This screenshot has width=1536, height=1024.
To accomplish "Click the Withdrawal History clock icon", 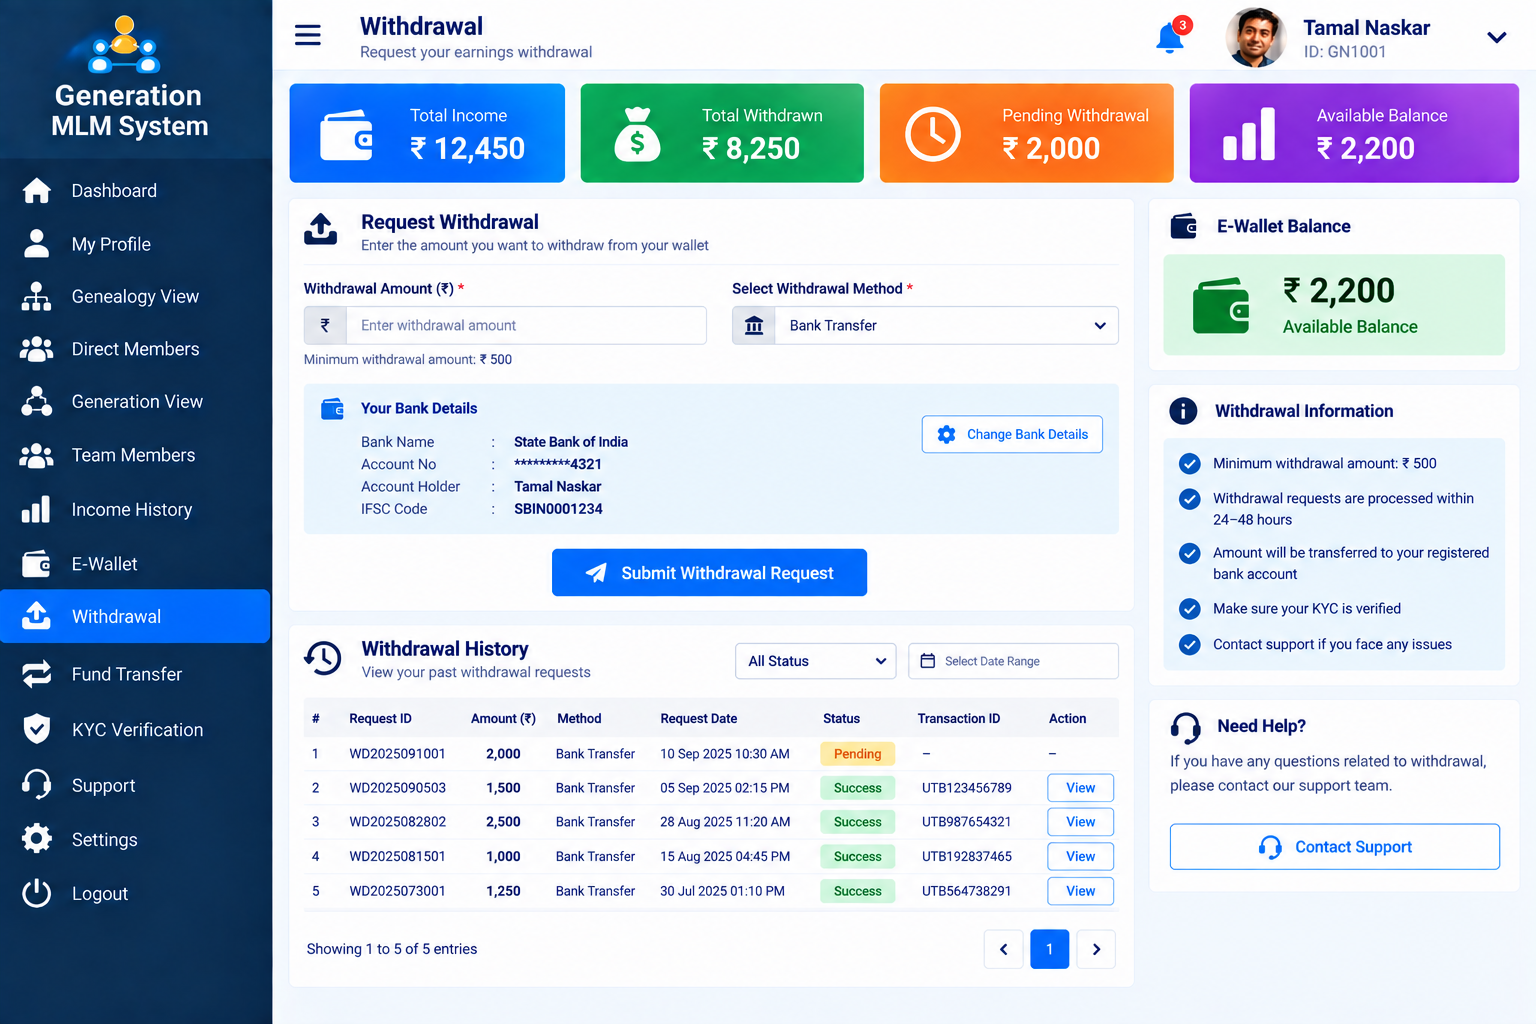I will pyautogui.click(x=323, y=658).
